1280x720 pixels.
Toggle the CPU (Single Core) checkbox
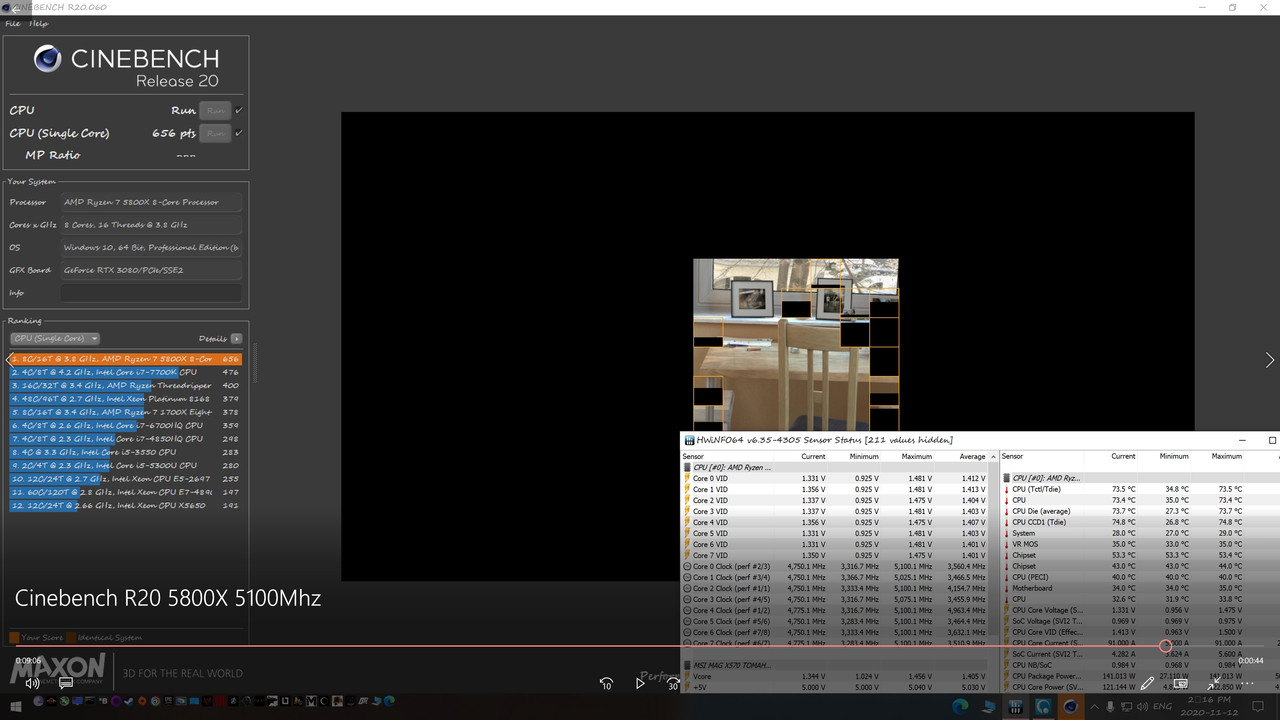point(239,132)
